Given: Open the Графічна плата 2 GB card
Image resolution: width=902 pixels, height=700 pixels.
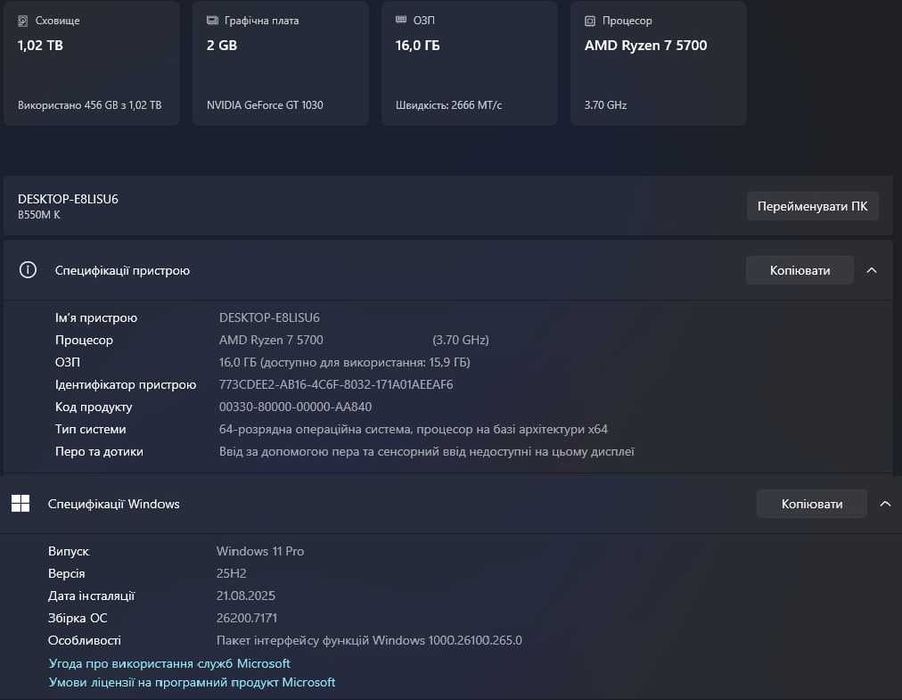Looking at the screenshot, I should (x=281, y=63).
